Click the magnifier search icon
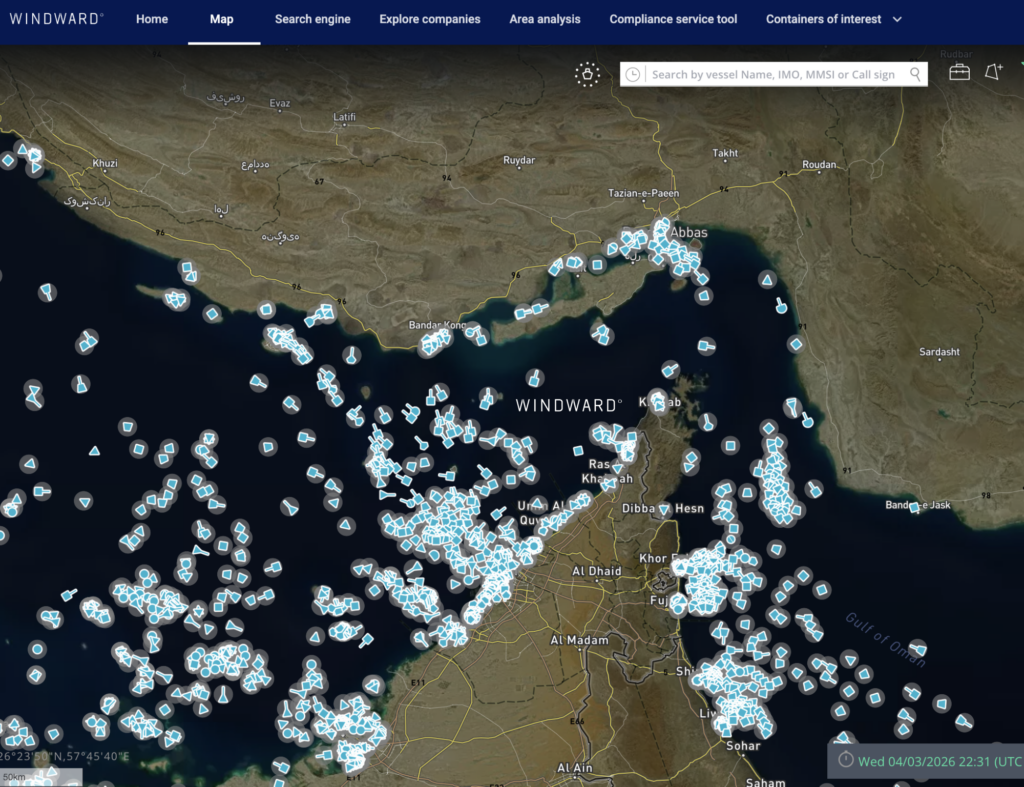Viewport: 1024px width, 787px height. click(x=916, y=74)
